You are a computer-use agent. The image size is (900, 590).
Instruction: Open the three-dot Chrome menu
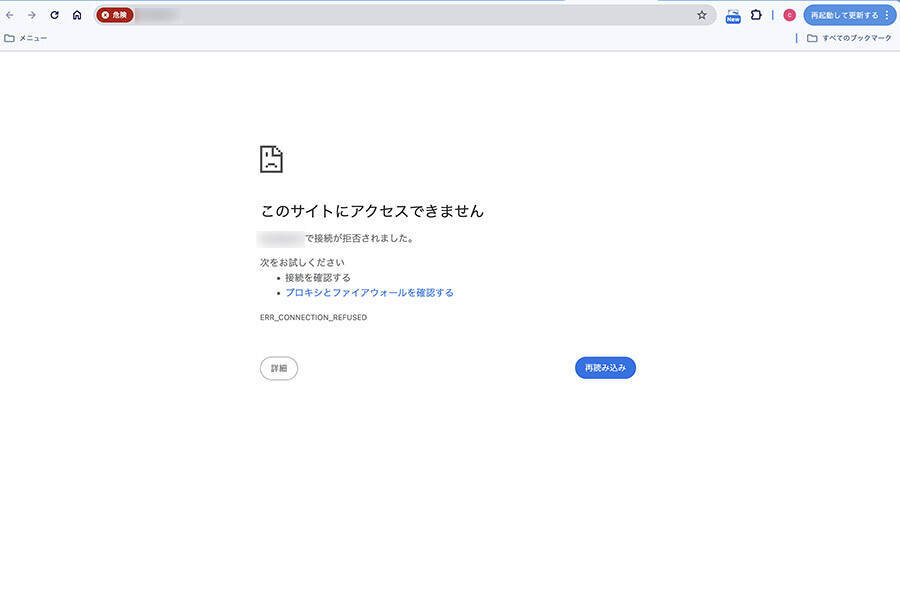887,15
